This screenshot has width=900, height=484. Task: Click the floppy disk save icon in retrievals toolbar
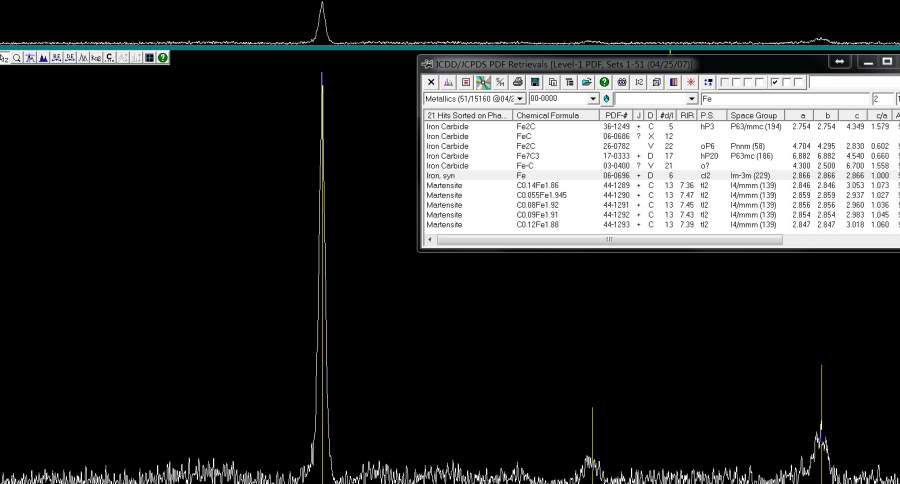point(536,82)
